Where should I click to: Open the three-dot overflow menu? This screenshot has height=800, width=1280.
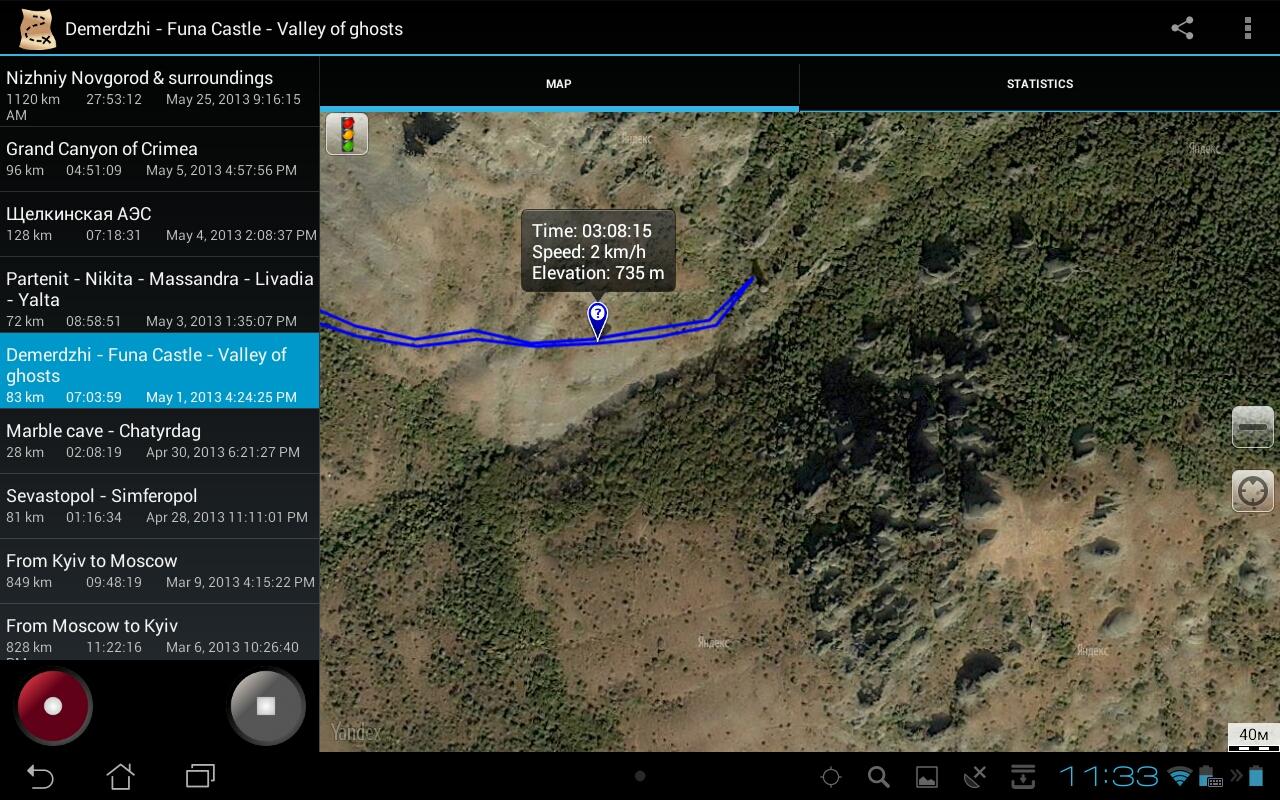[x=1247, y=28]
